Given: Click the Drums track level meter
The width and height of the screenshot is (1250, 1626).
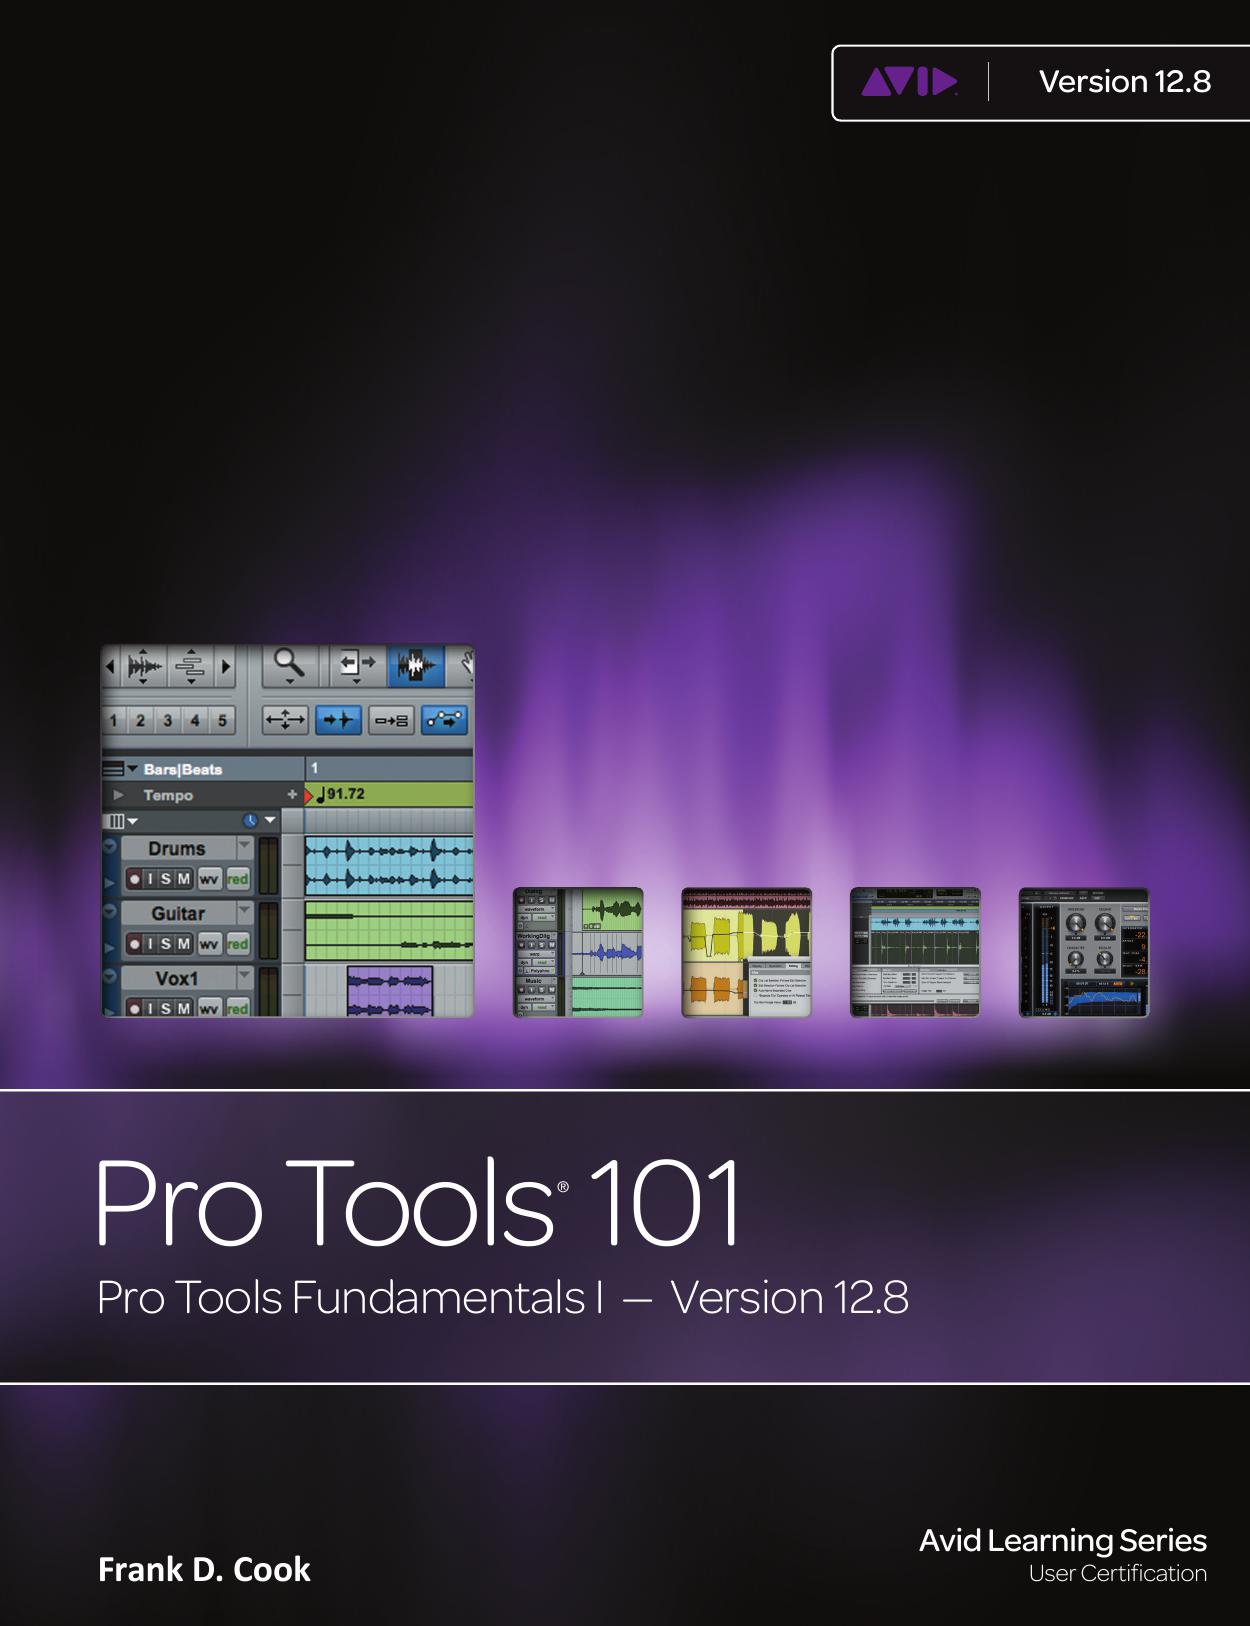Looking at the screenshot, I should click(x=268, y=865).
